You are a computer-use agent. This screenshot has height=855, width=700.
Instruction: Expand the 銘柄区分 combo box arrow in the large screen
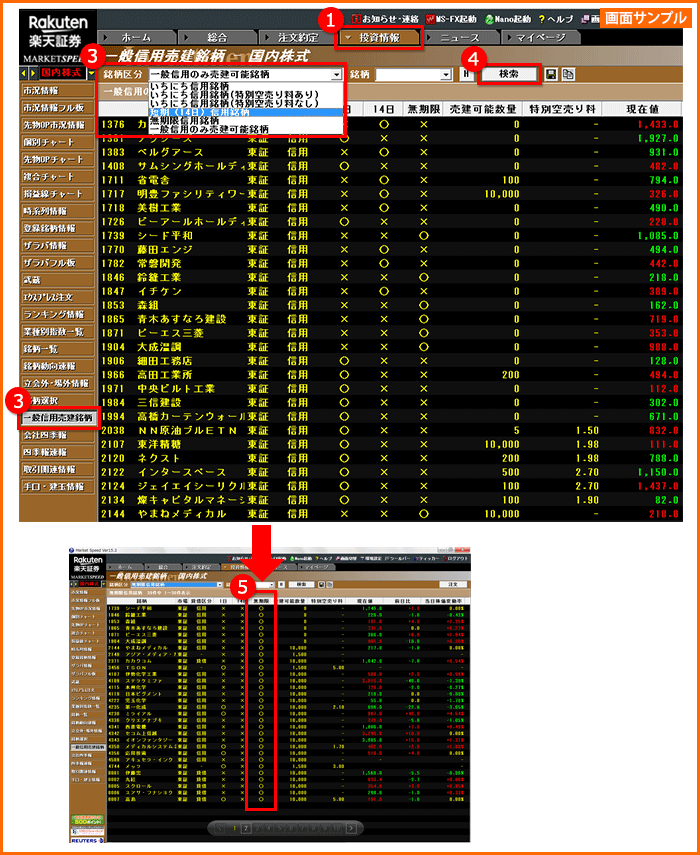pyautogui.click(x=336, y=75)
